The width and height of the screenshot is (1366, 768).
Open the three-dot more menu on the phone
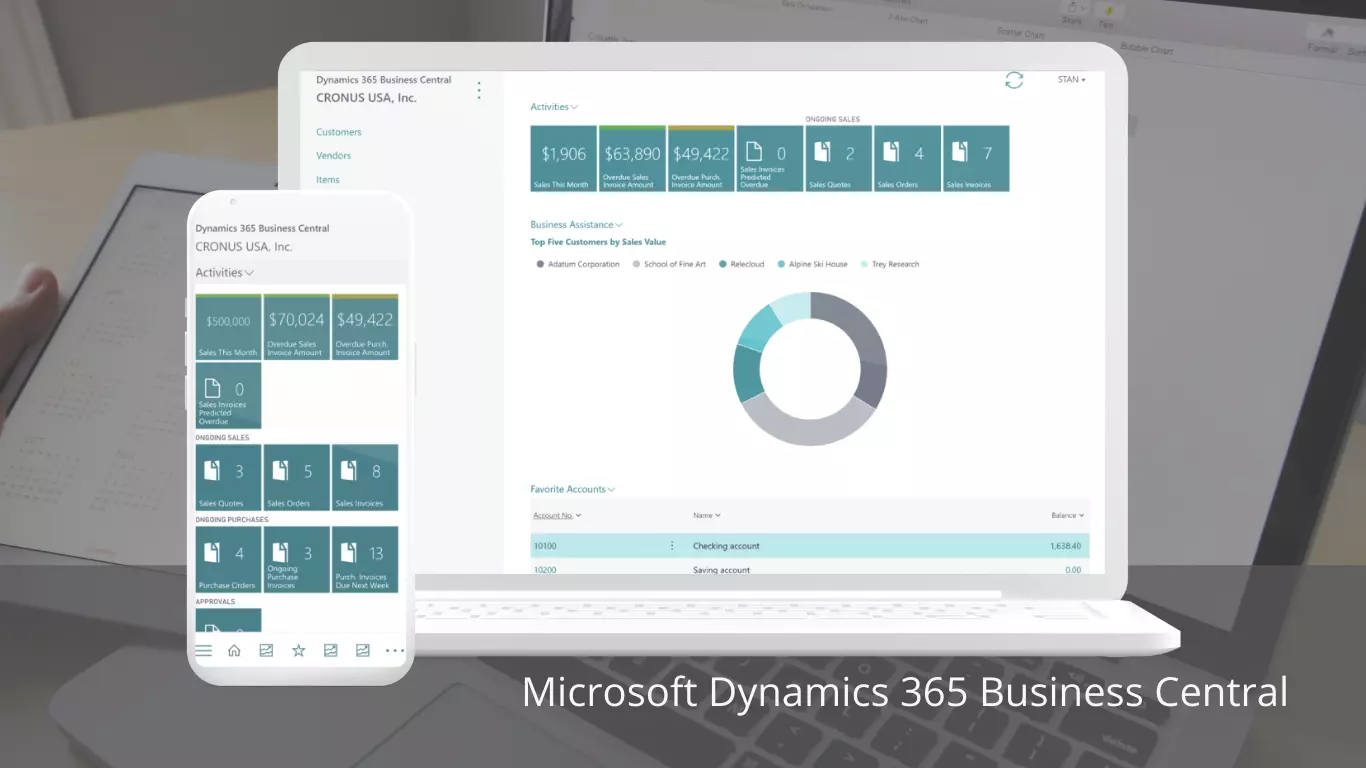click(x=394, y=650)
